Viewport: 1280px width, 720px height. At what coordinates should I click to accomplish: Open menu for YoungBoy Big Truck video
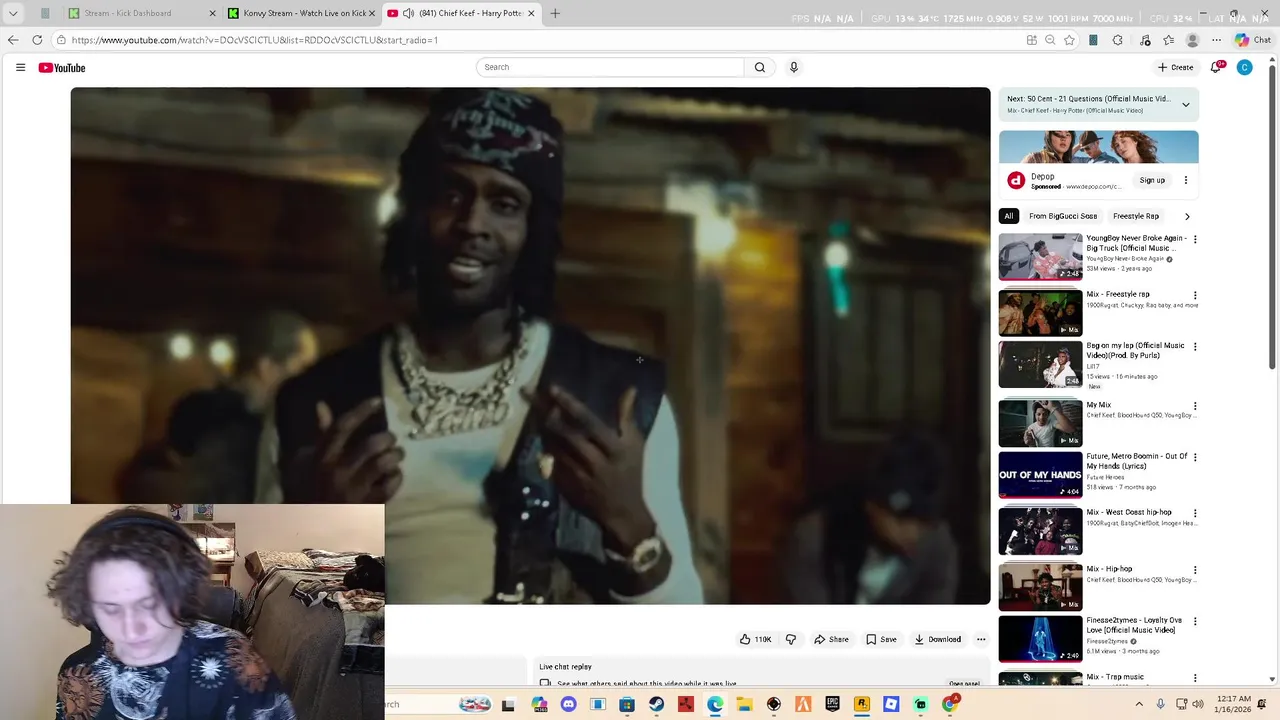click(1195, 240)
